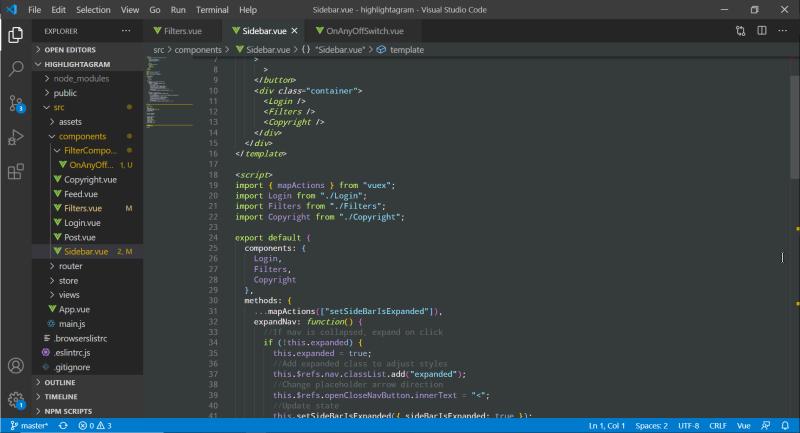
Task: Open the View menu
Action: pyautogui.click(x=130, y=10)
